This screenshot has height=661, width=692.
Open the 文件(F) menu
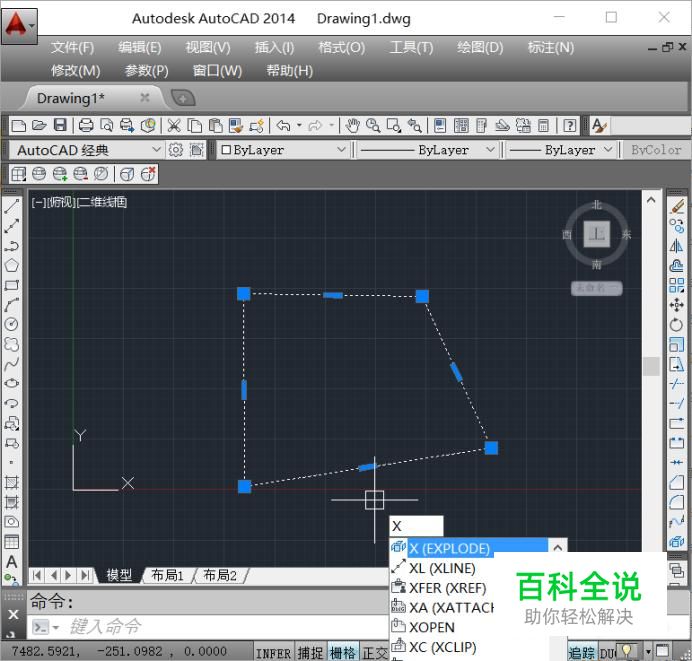(72, 47)
